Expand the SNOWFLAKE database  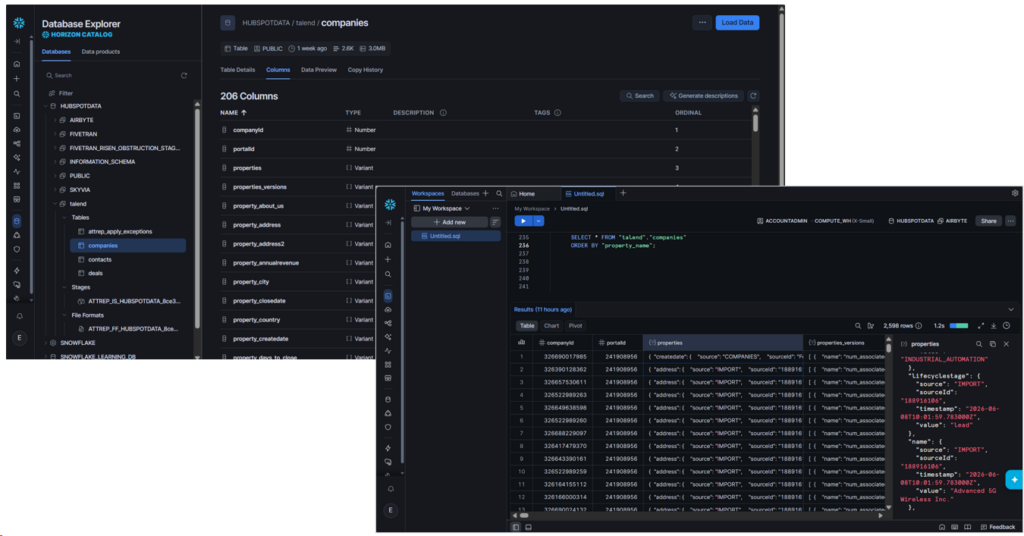46,343
